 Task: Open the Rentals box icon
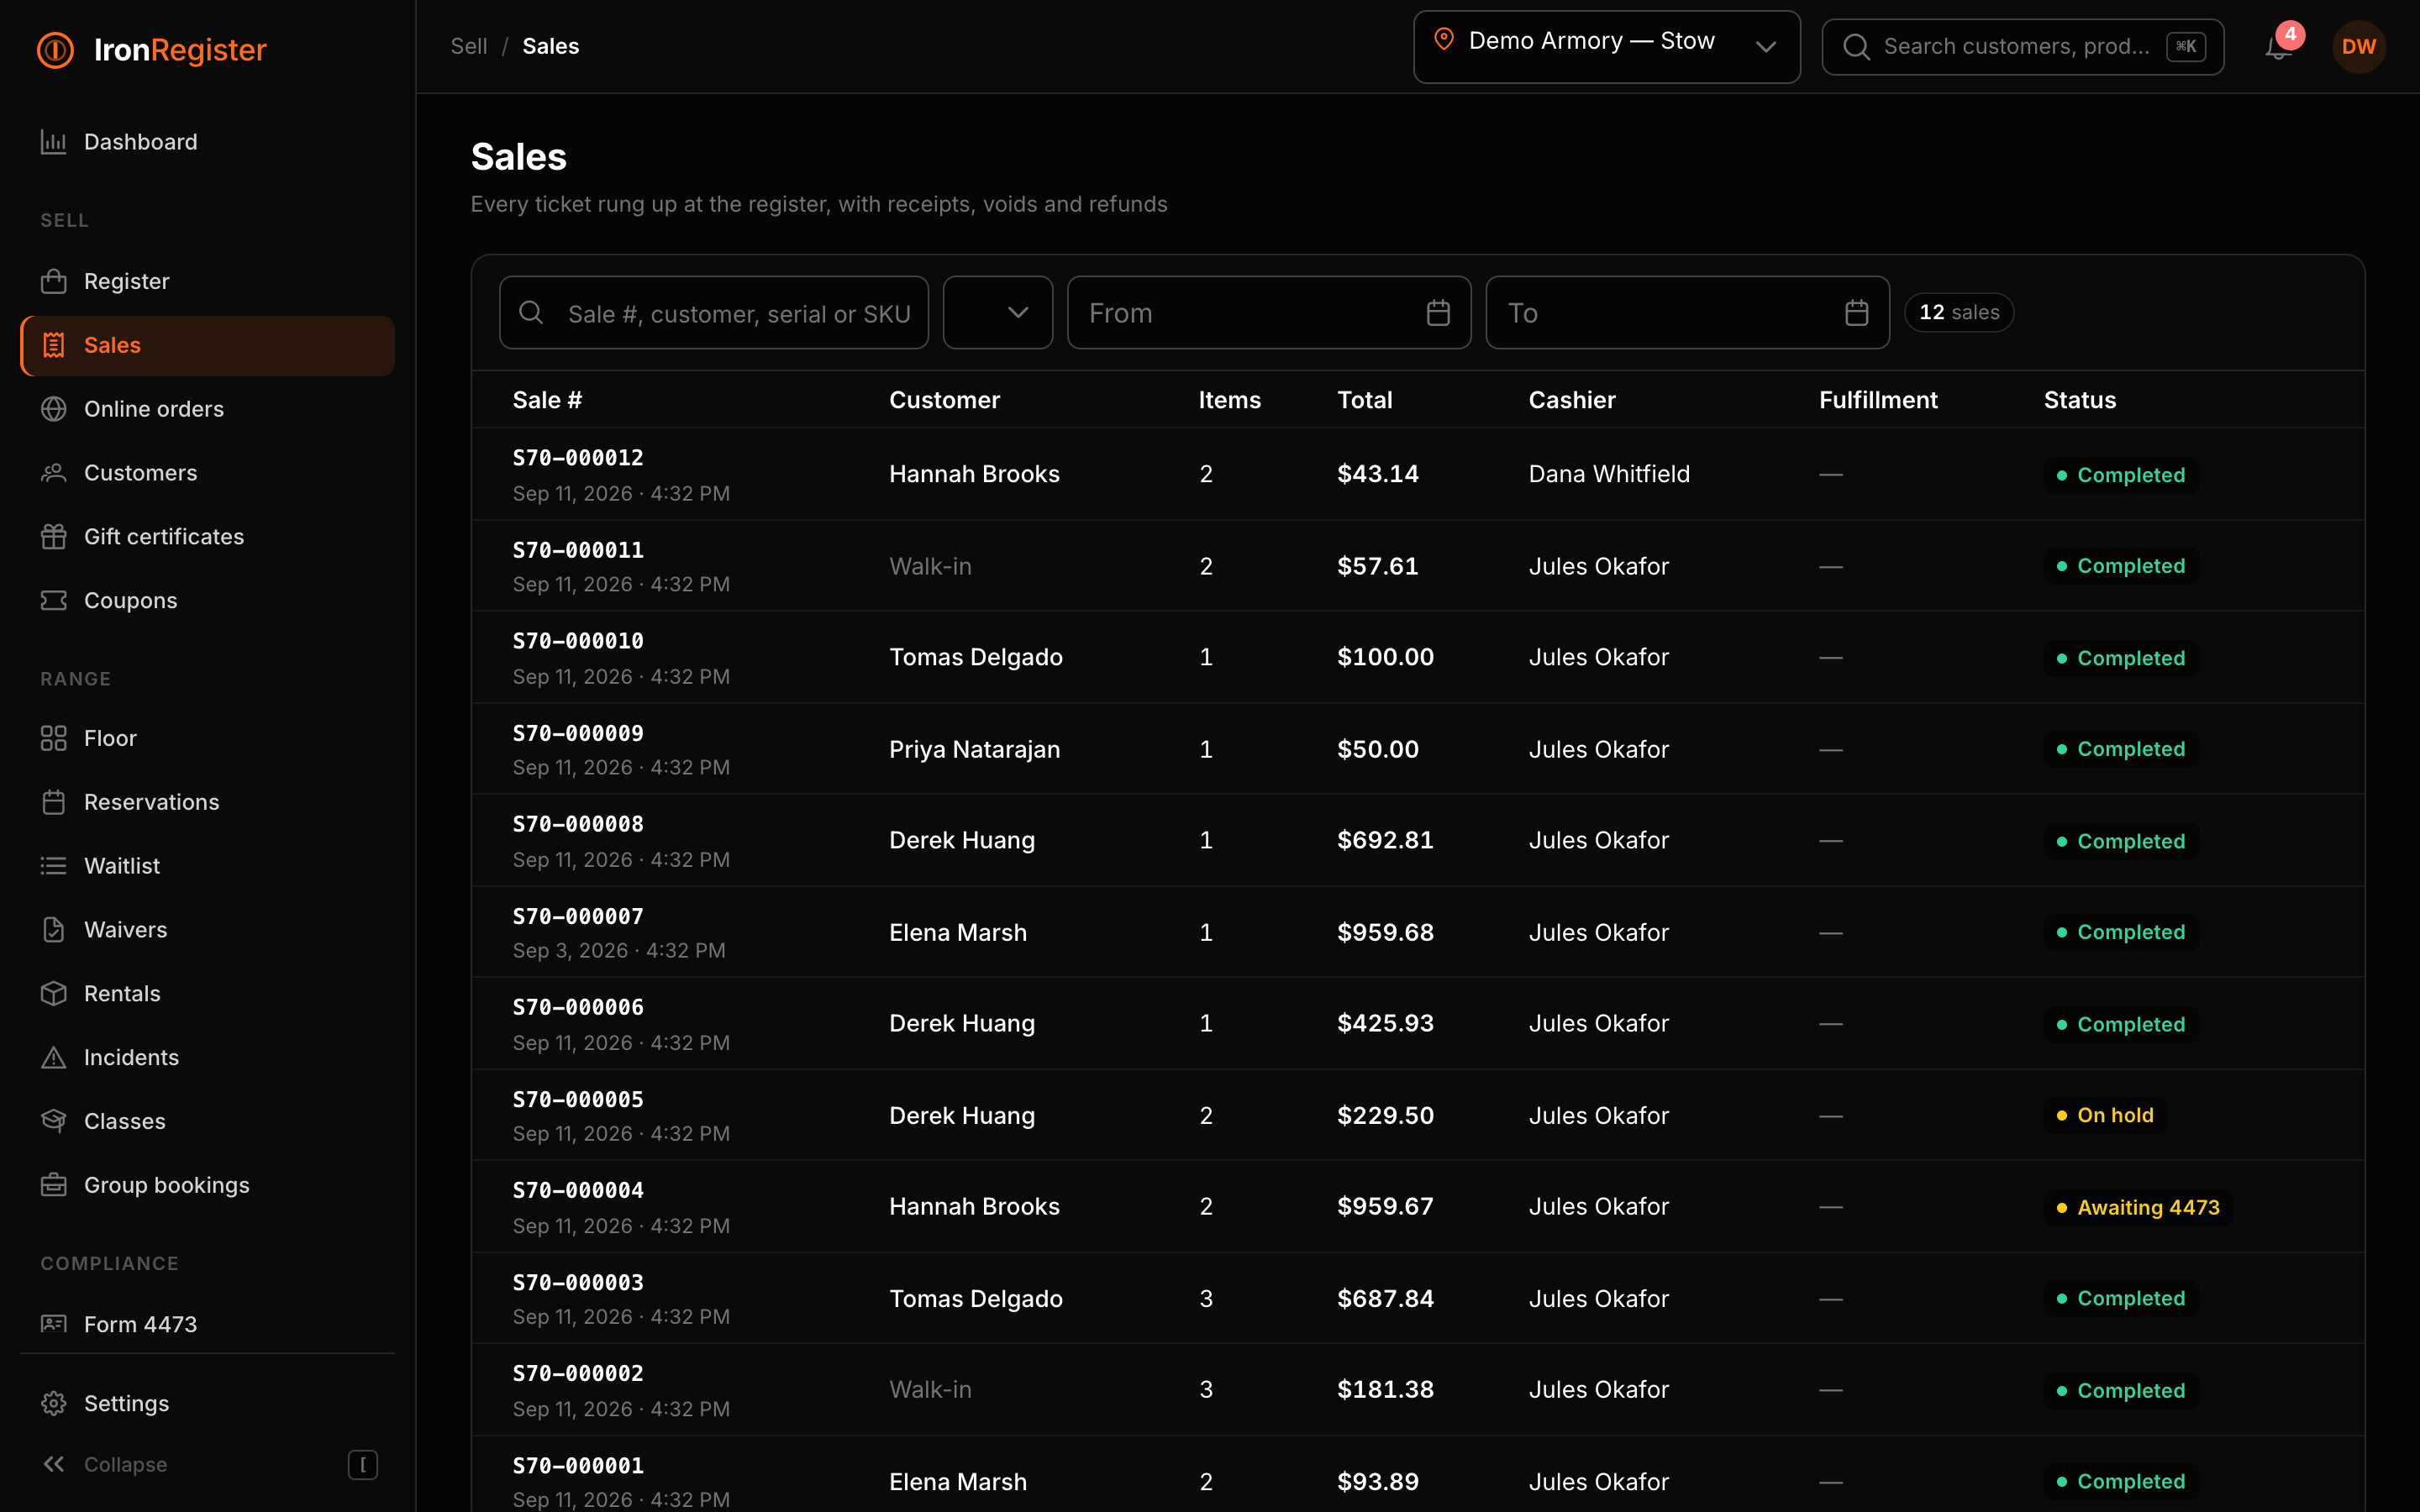54,993
